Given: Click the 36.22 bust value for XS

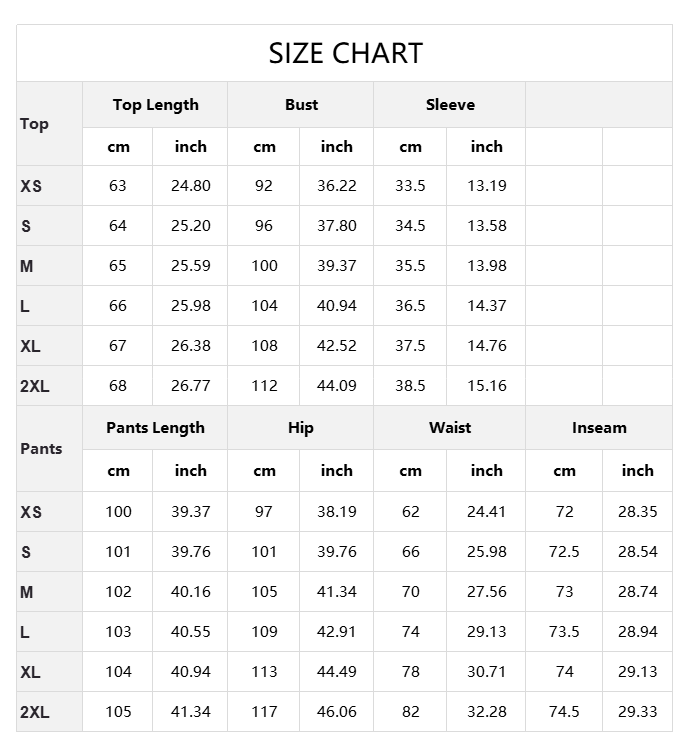Looking at the screenshot, I should point(337,186).
